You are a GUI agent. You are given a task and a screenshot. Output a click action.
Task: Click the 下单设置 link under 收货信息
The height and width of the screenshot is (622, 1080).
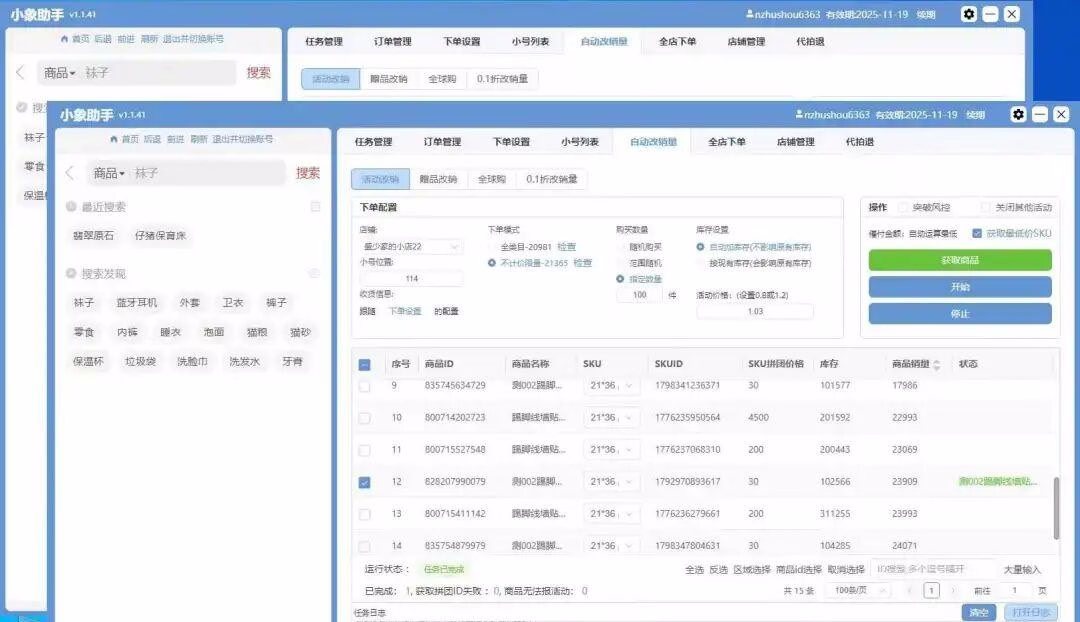click(404, 311)
